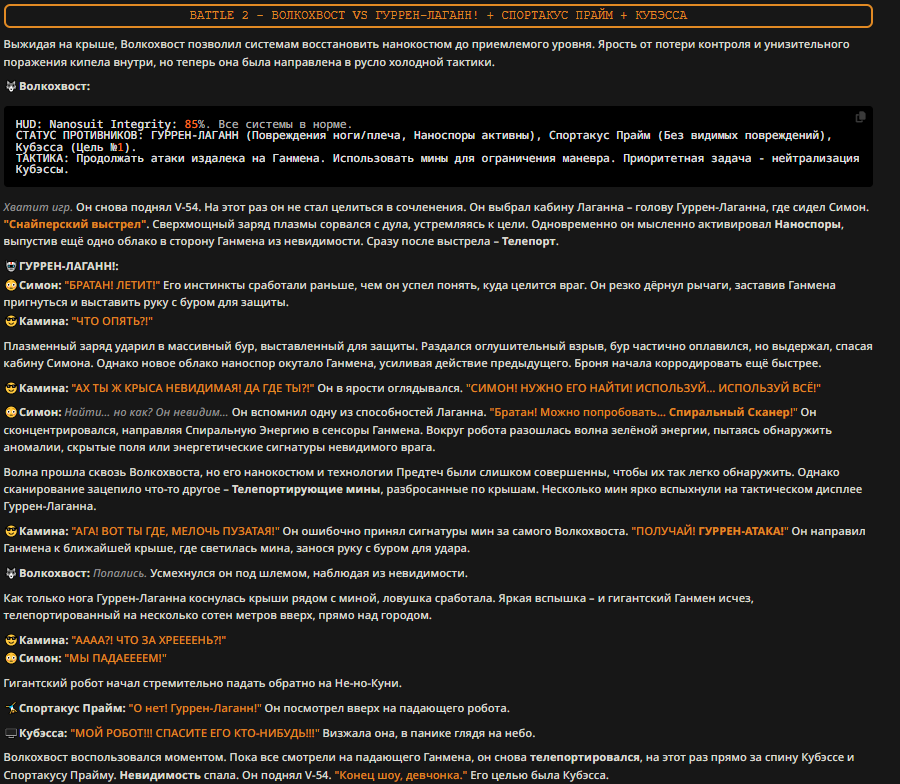Click the bold "Наноспоры" word
The width and height of the screenshot is (900, 784).
(x=808, y=224)
